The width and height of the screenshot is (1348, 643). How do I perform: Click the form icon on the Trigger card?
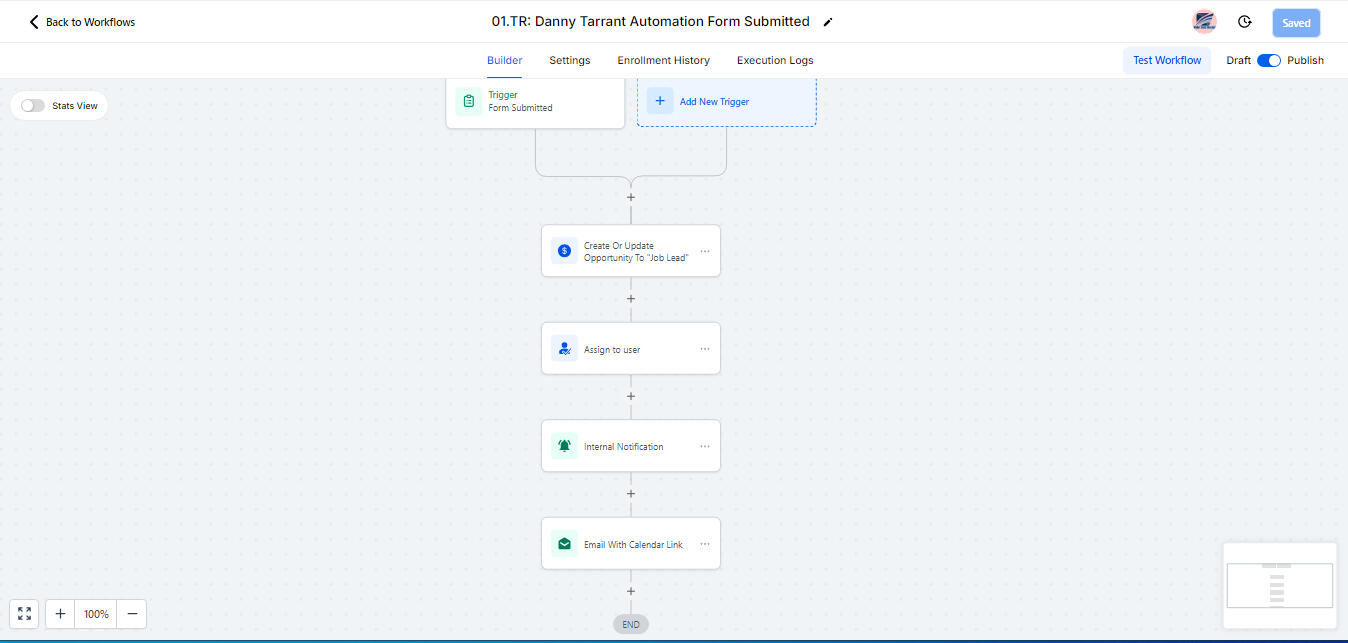(x=468, y=101)
